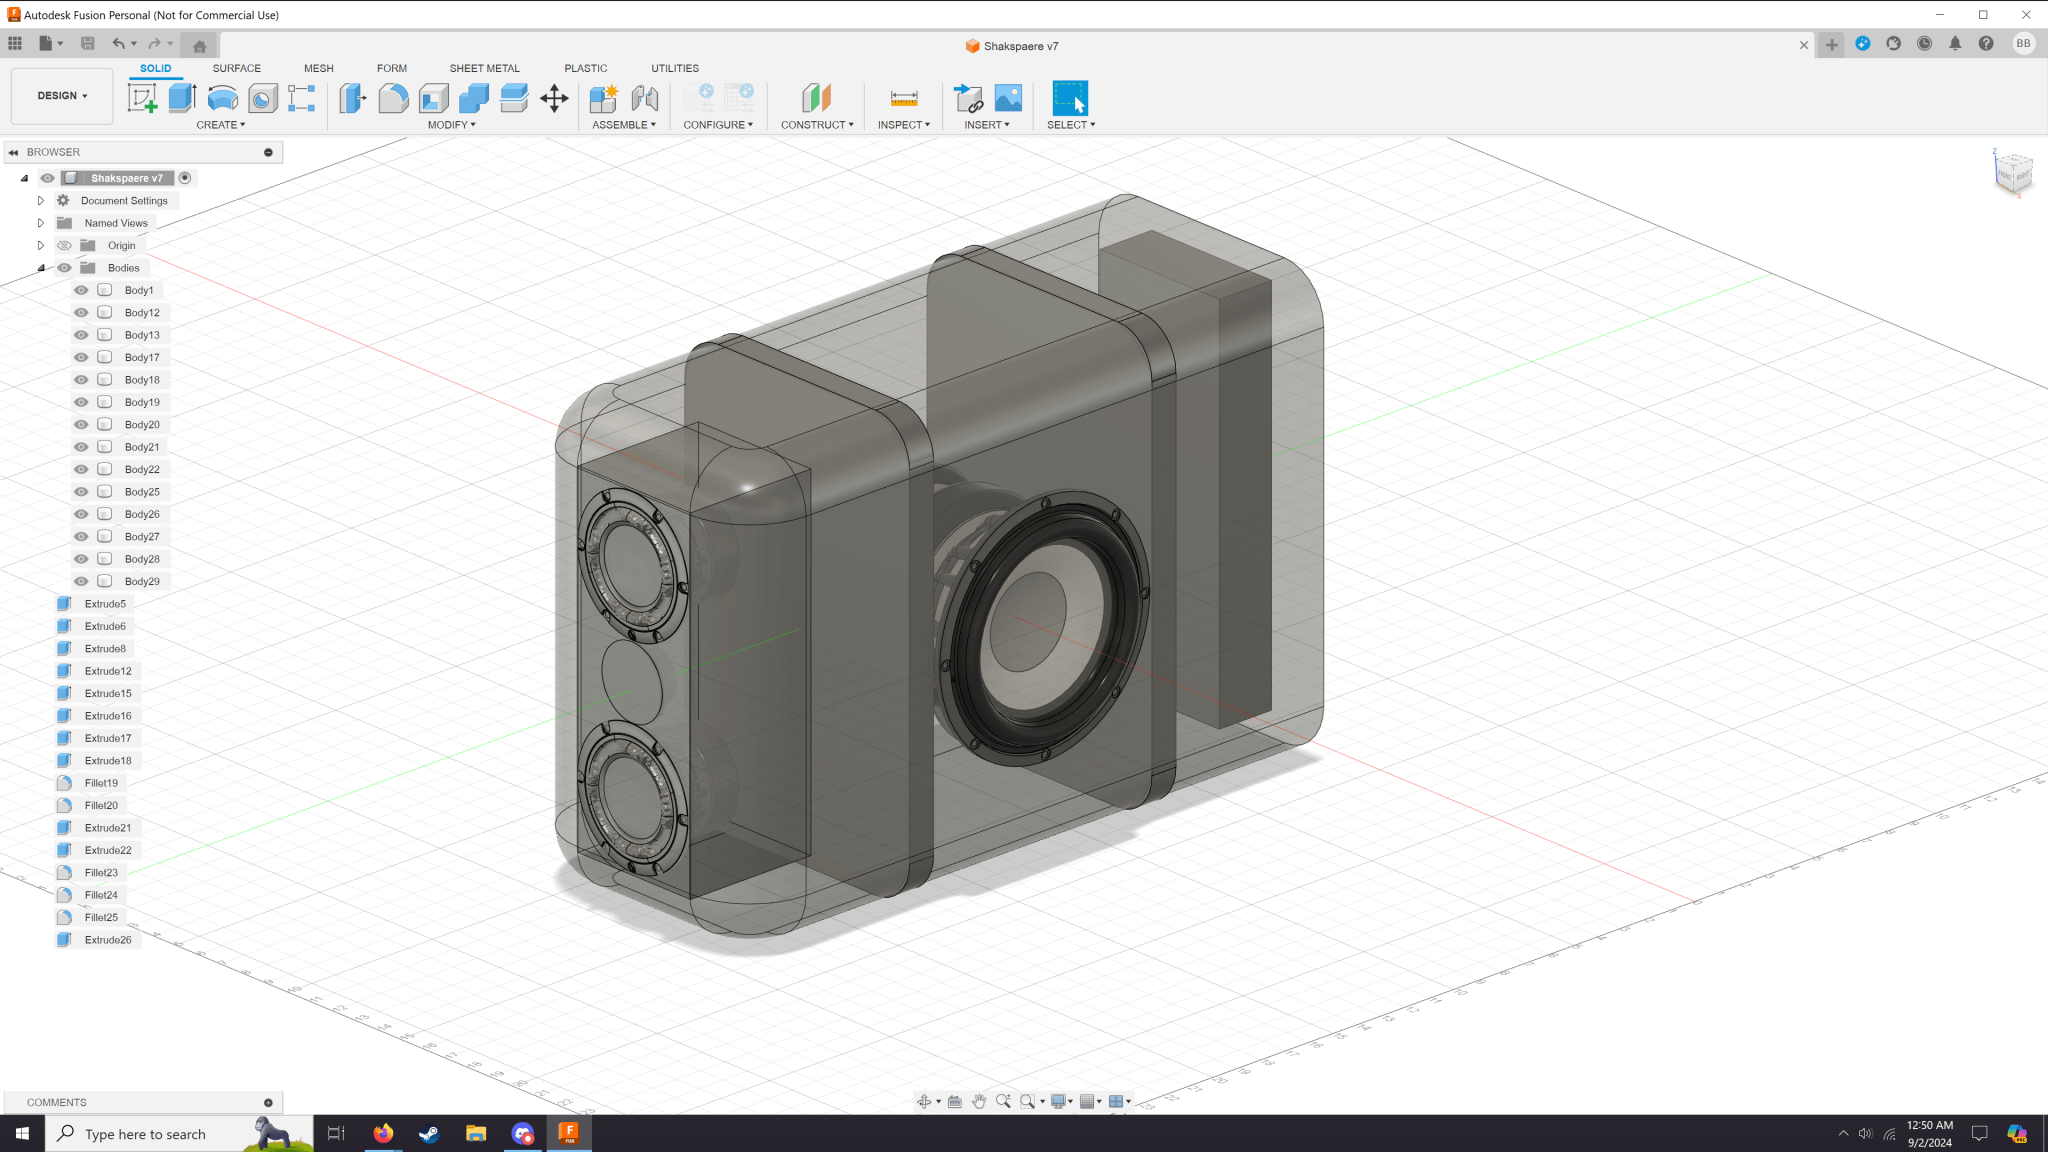
Task: Select the Extrude26 timeline feature
Action: 96,940
